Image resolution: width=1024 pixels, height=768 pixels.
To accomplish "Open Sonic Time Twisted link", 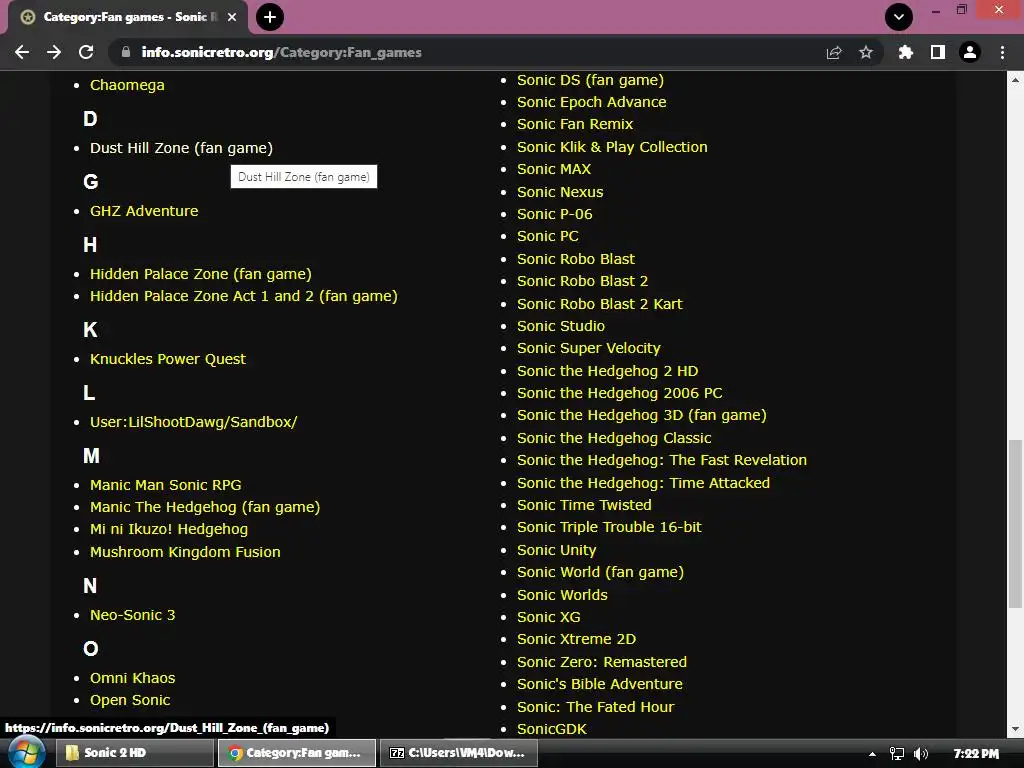I will tap(584, 505).
